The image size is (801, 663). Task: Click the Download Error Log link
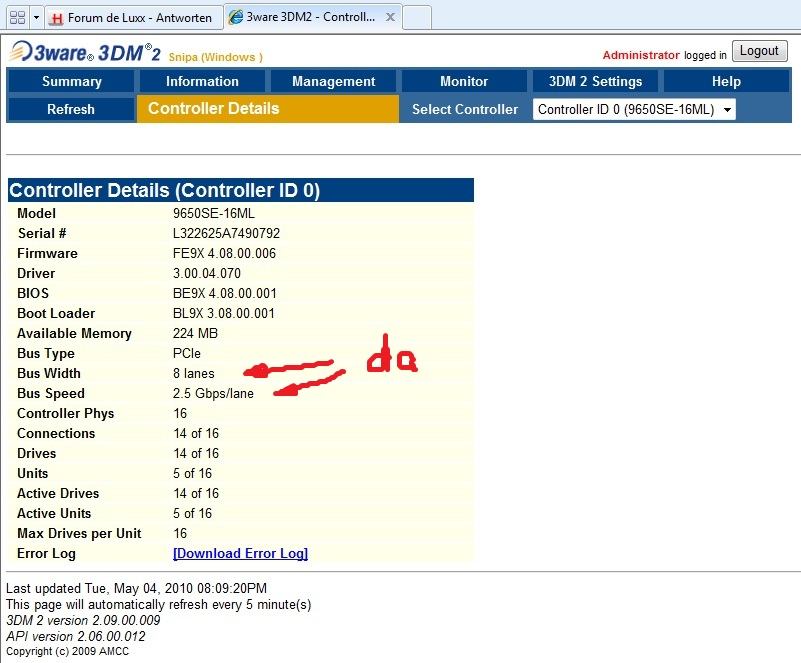(240, 553)
